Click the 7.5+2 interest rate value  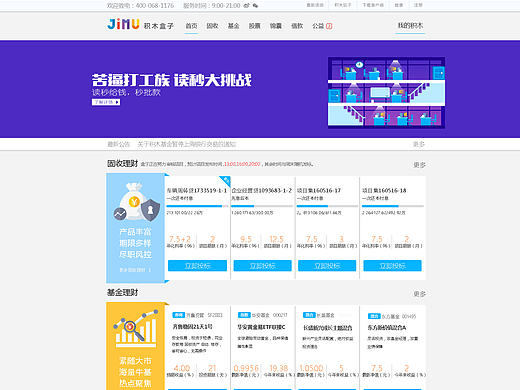click(180, 239)
